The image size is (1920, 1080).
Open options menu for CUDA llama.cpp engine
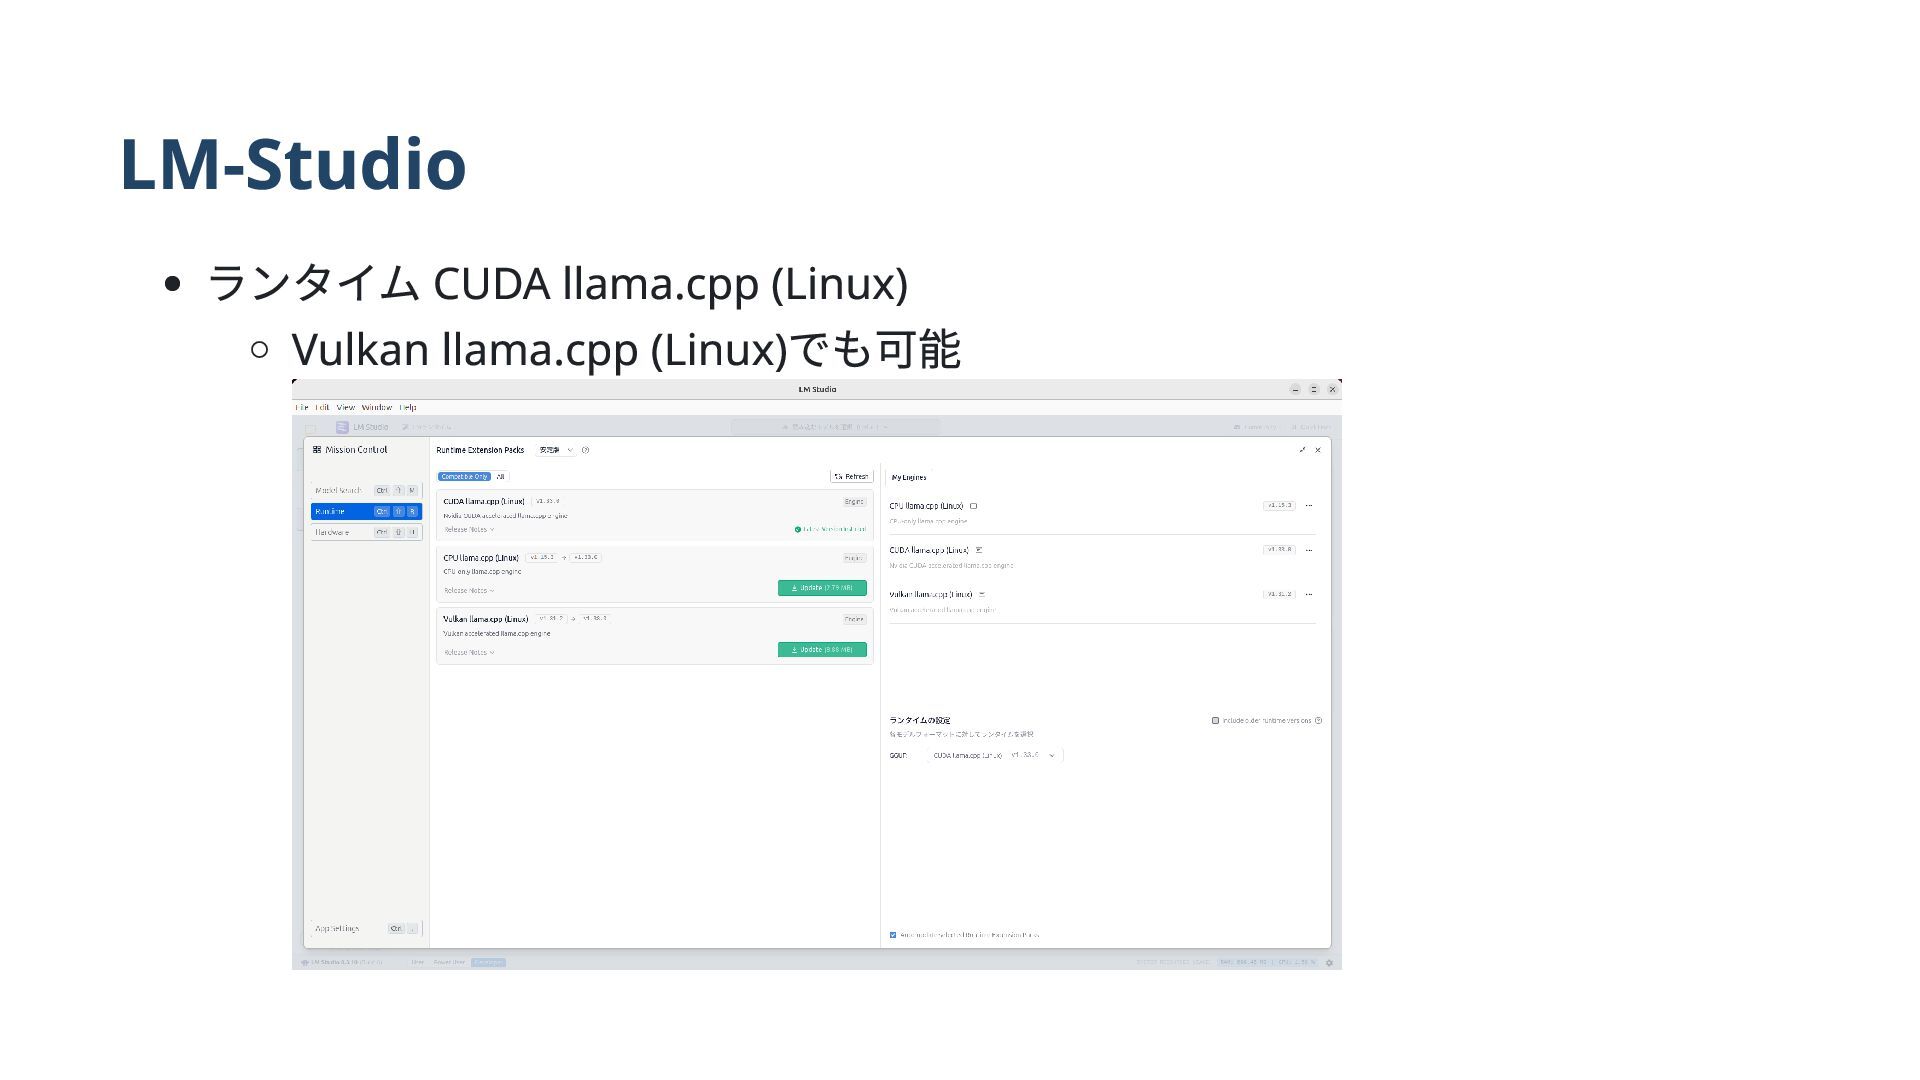pos(1309,550)
